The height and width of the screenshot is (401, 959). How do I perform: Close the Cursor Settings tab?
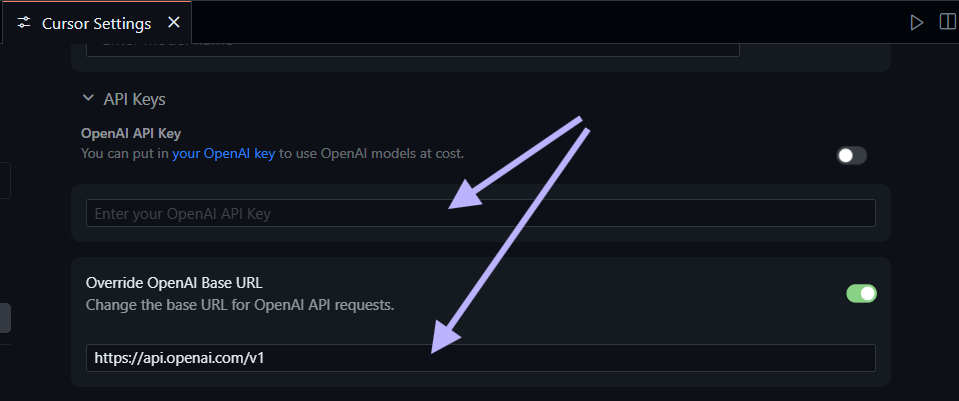click(x=174, y=22)
